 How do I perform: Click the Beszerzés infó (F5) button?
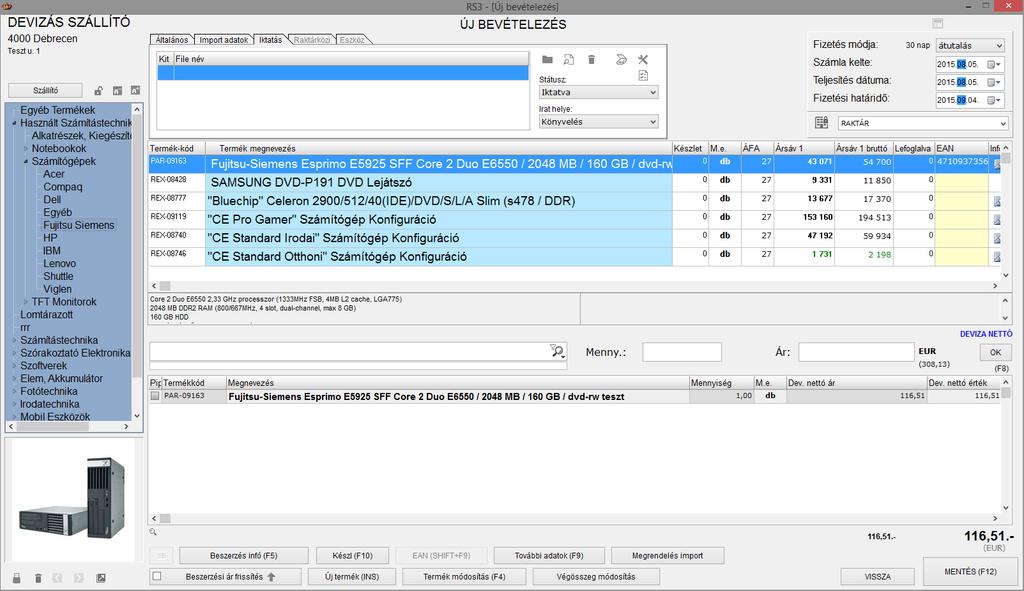[x=244, y=556]
